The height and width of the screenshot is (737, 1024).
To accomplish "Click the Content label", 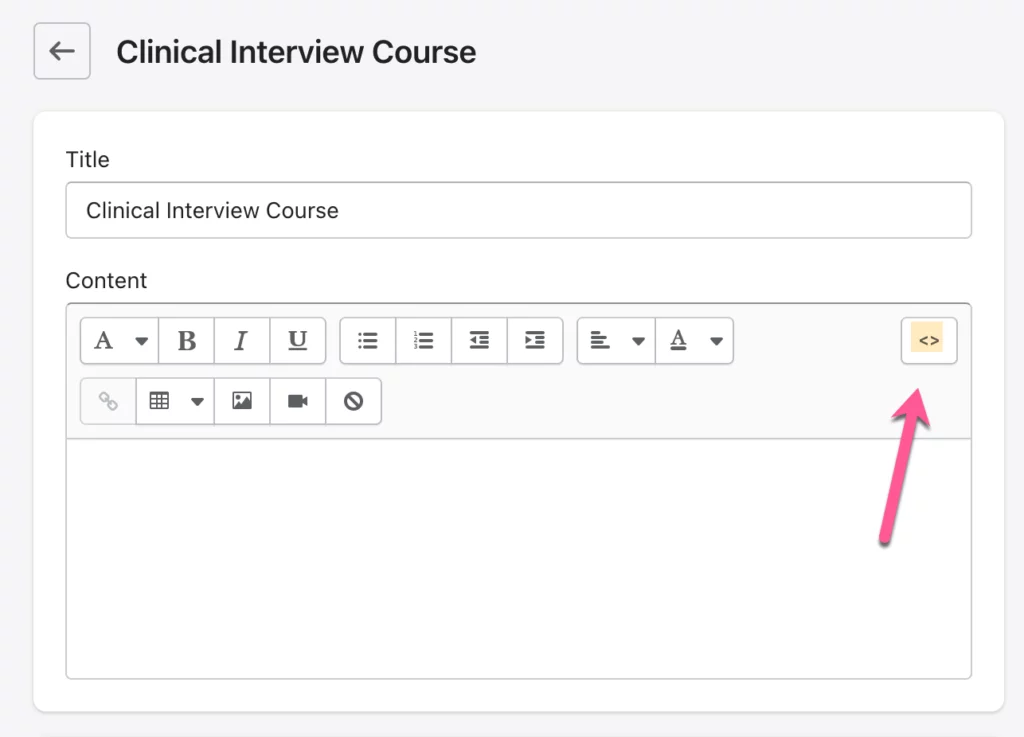I will coord(106,281).
